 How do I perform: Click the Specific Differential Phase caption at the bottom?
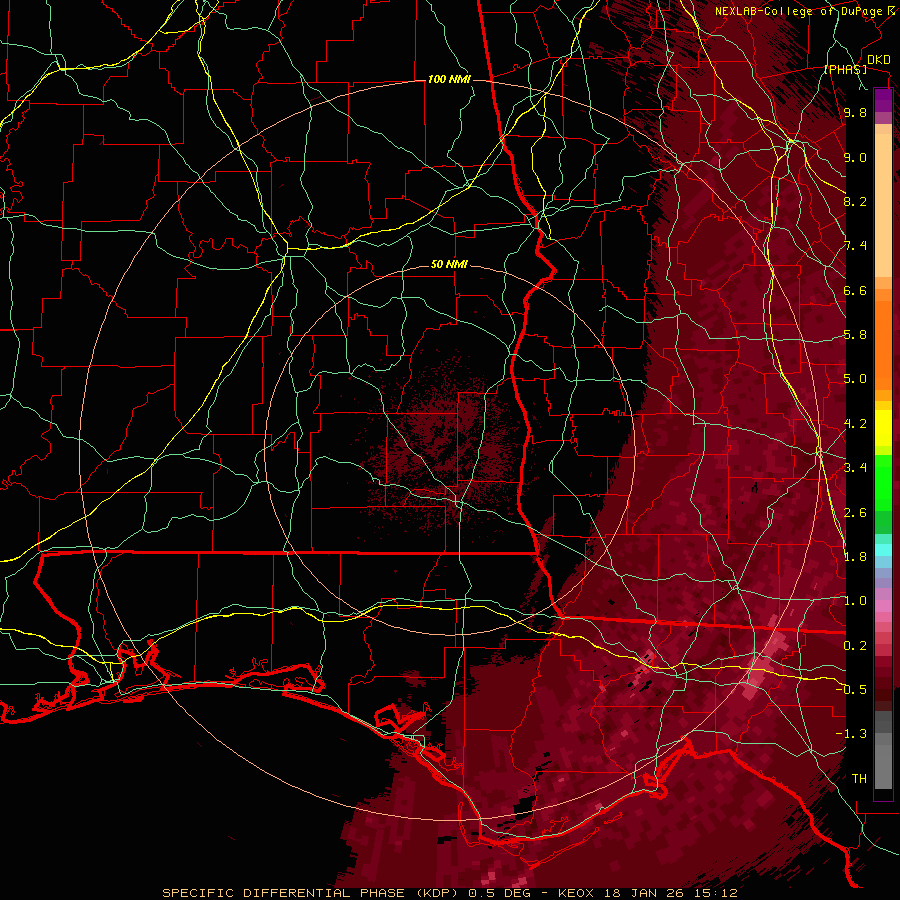click(x=448, y=893)
